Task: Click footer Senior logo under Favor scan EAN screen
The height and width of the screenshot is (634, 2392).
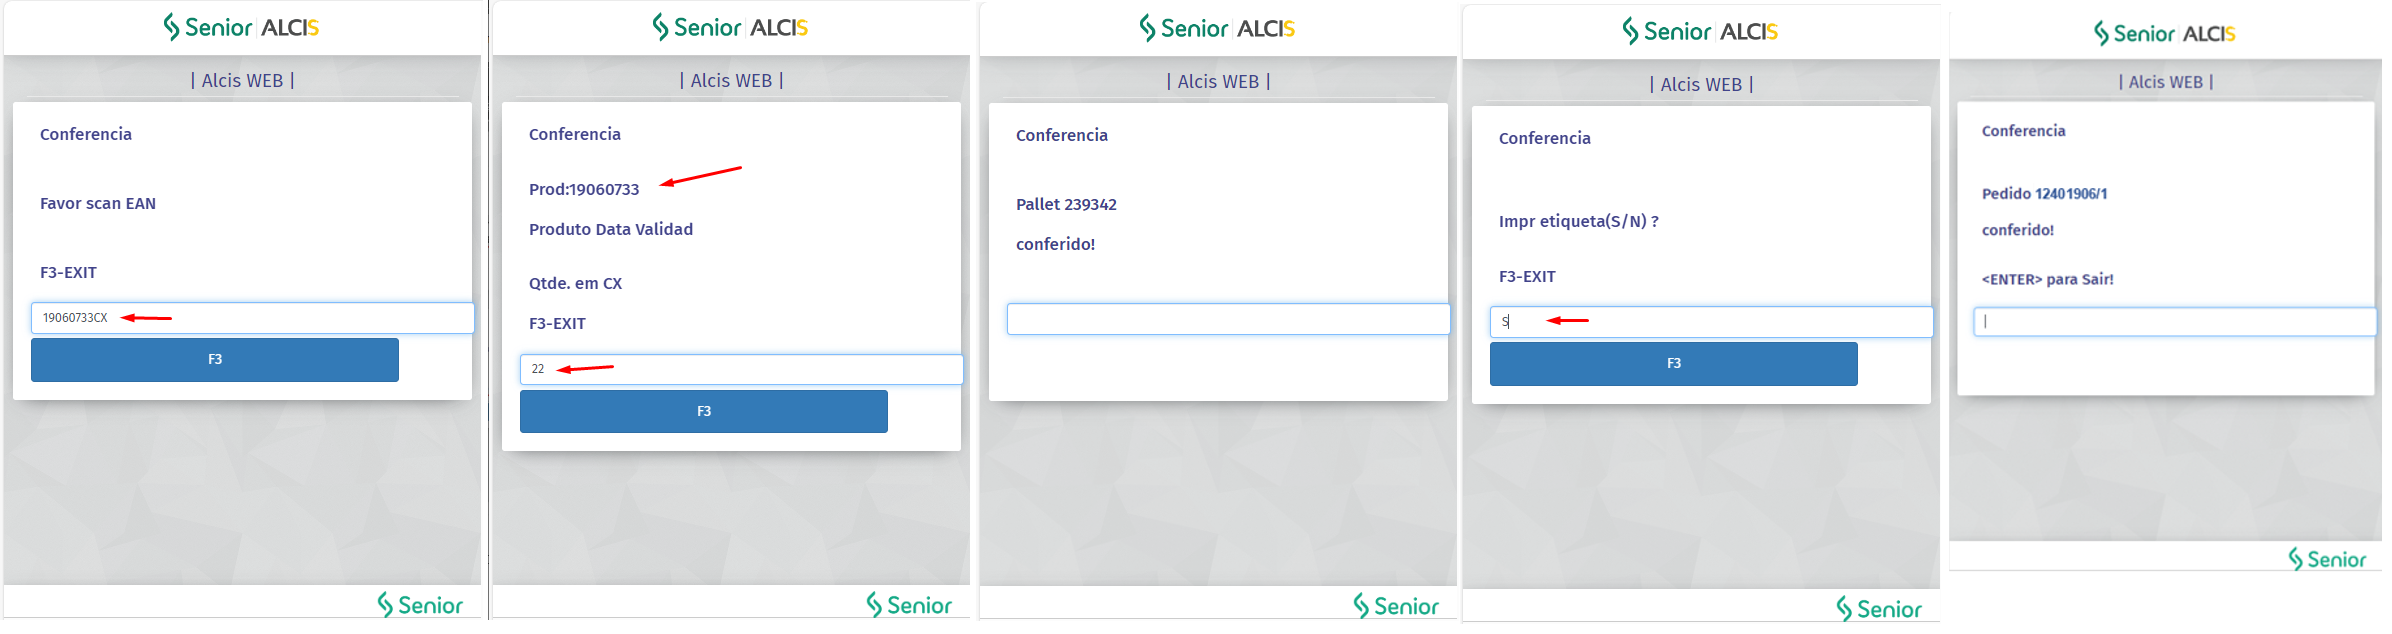Action: coord(420,605)
